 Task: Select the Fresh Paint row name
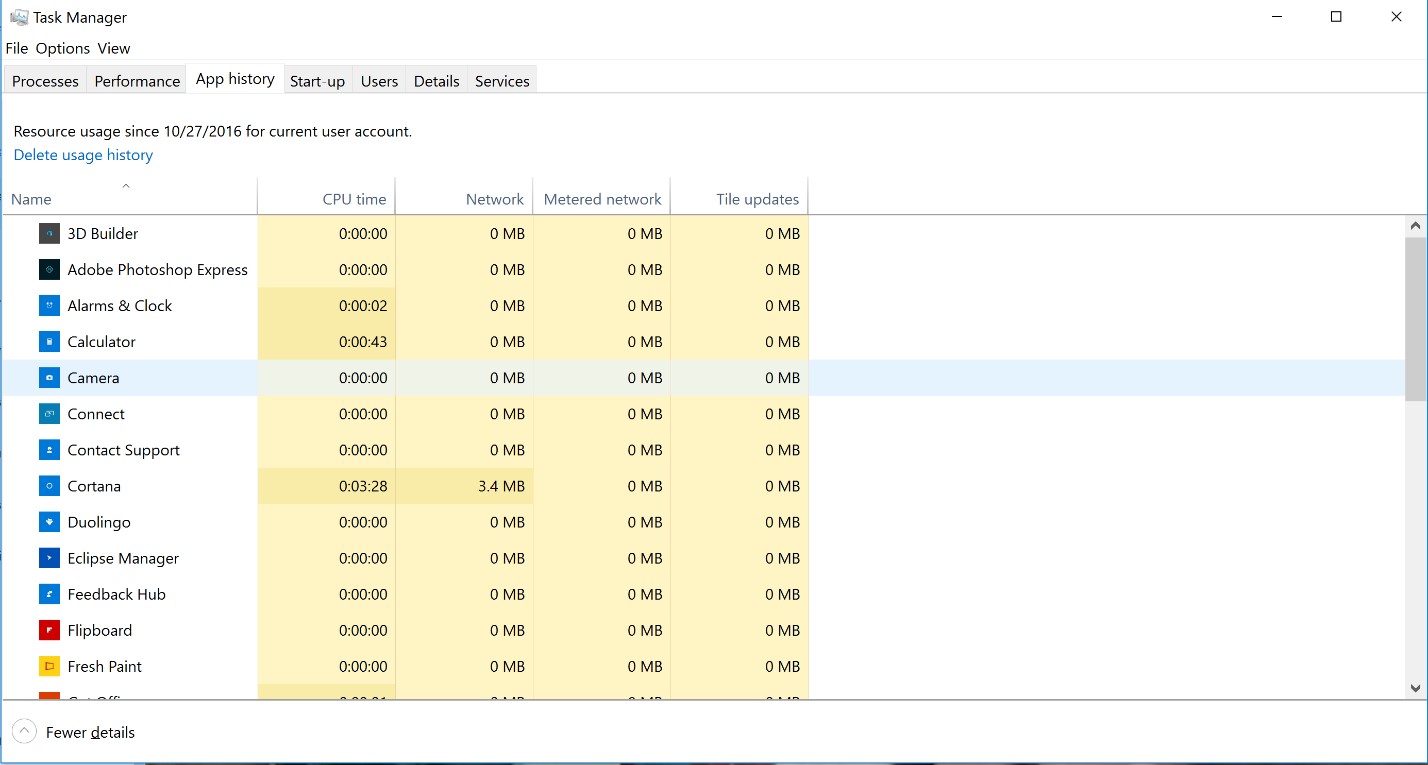click(x=105, y=665)
